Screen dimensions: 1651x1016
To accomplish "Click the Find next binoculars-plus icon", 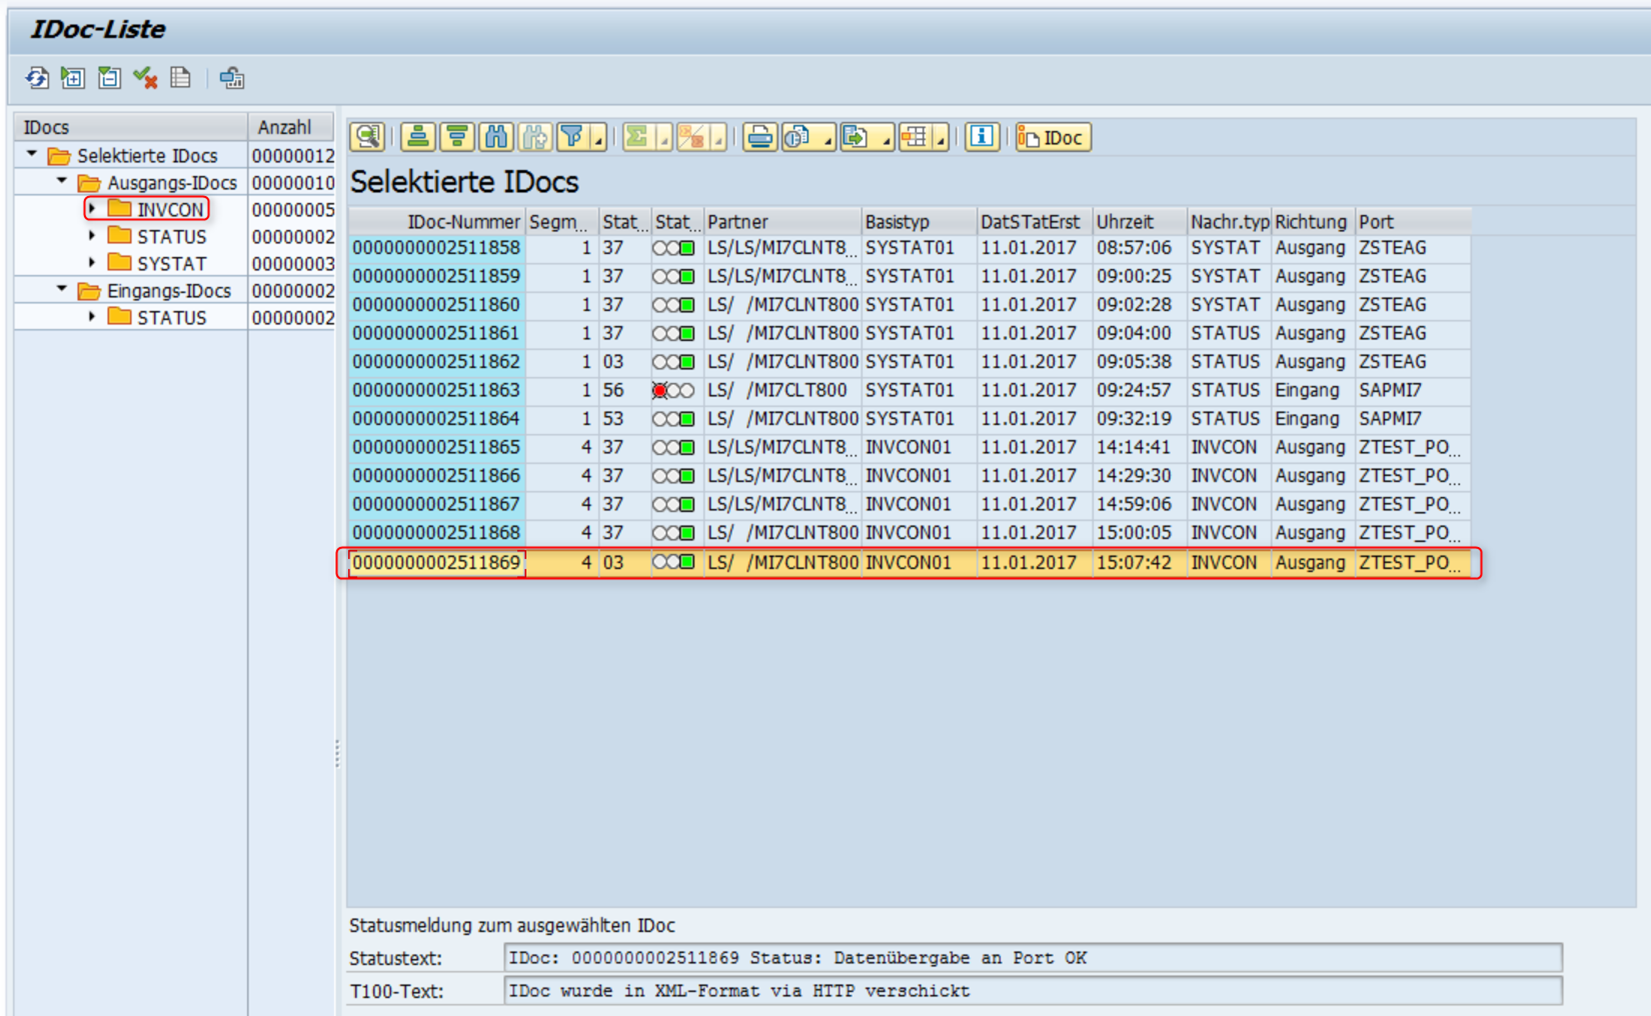I will [x=535, y=137].
